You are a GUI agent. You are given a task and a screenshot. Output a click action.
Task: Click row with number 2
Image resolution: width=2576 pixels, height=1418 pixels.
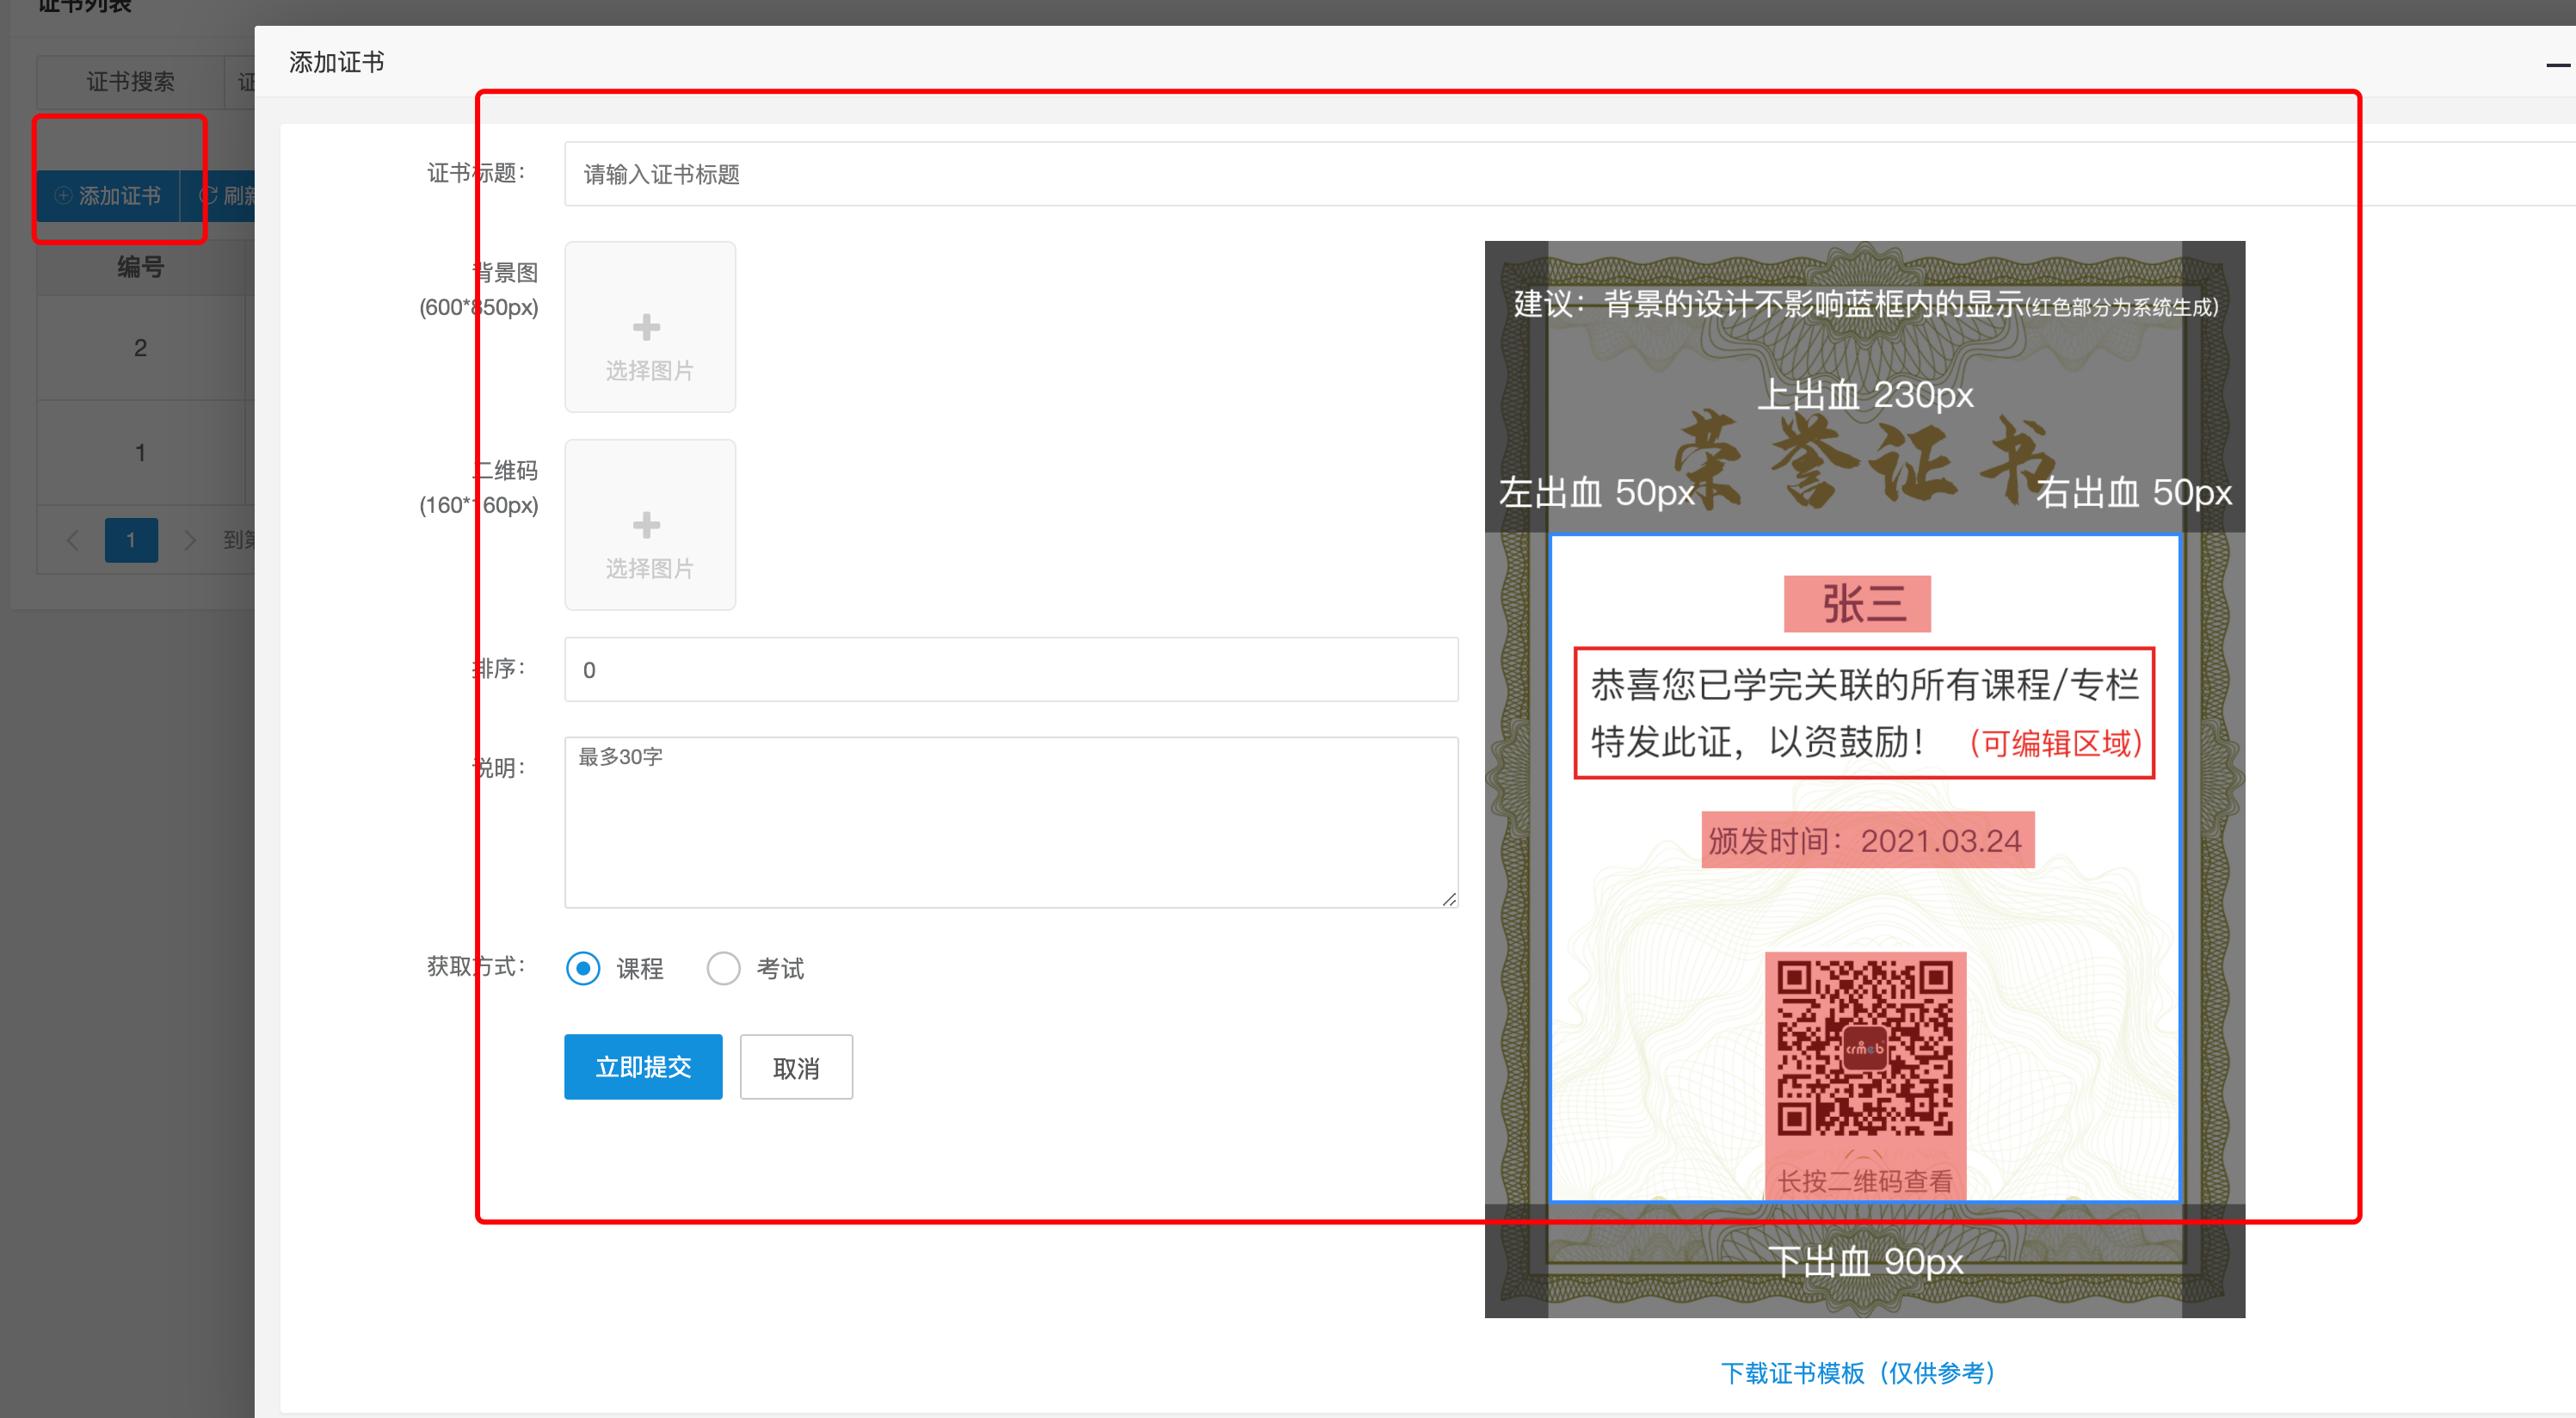click(140, 348)
